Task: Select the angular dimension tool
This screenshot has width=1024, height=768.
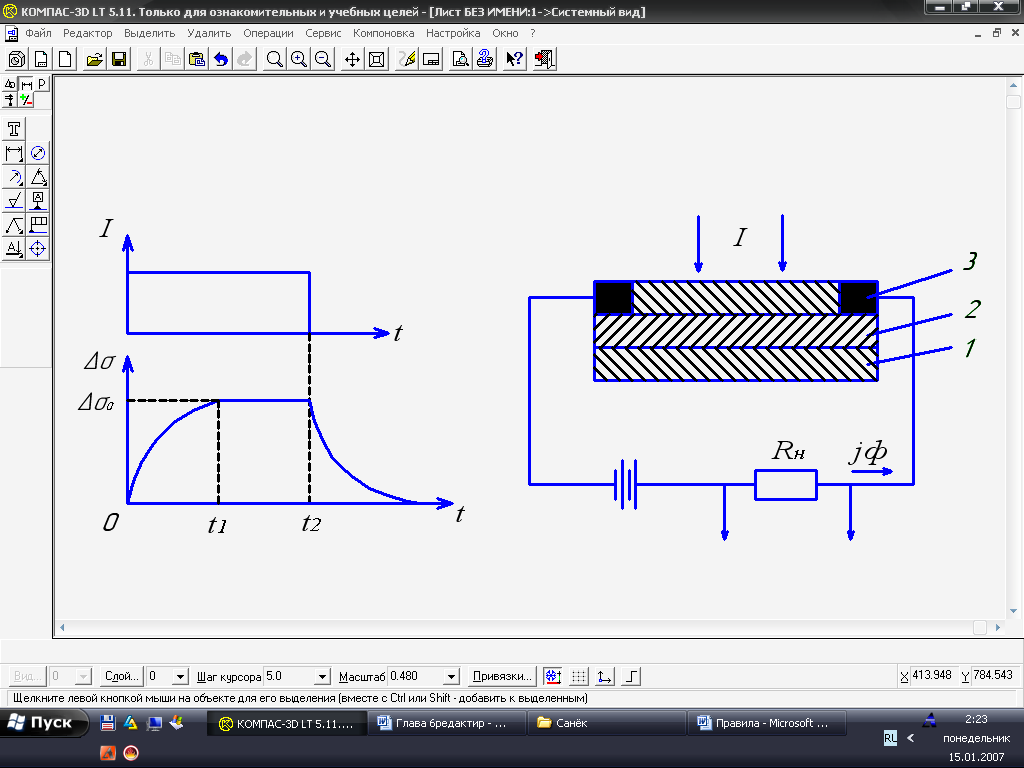Action: 38,177
